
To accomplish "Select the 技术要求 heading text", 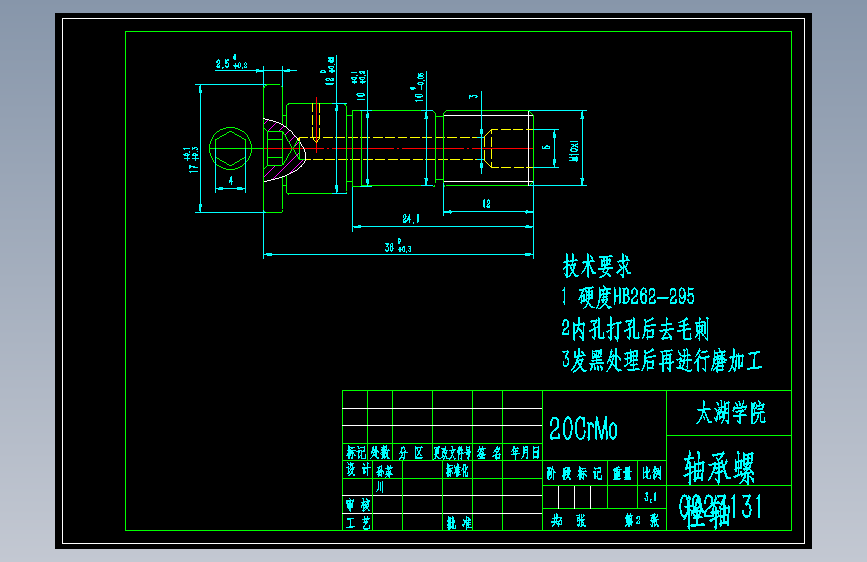I will pos(597,267).
